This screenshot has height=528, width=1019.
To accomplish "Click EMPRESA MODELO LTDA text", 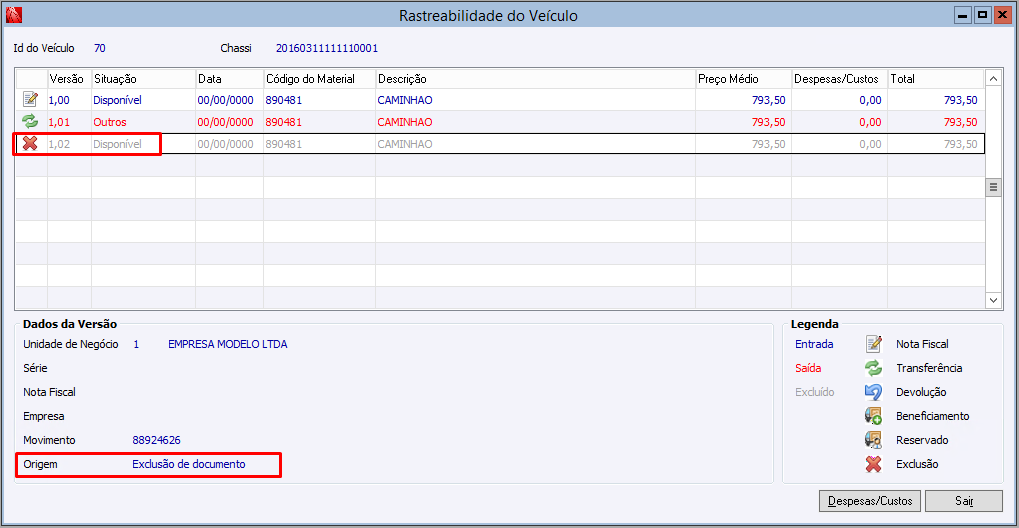I will click(x=227, y=344).
